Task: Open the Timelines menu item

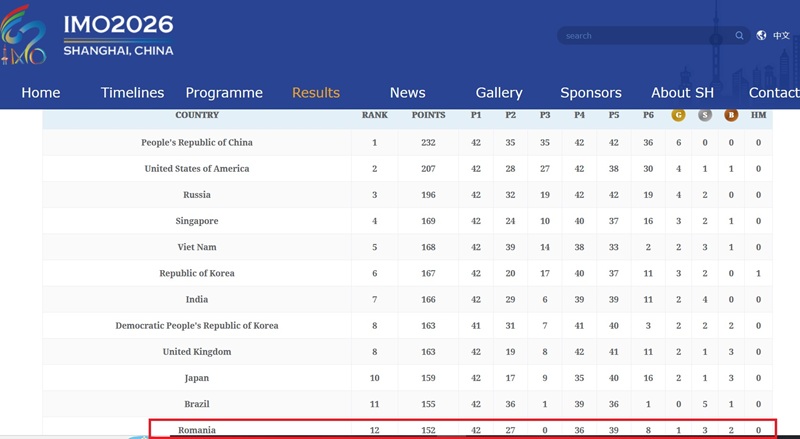Action: coord(132,92)
